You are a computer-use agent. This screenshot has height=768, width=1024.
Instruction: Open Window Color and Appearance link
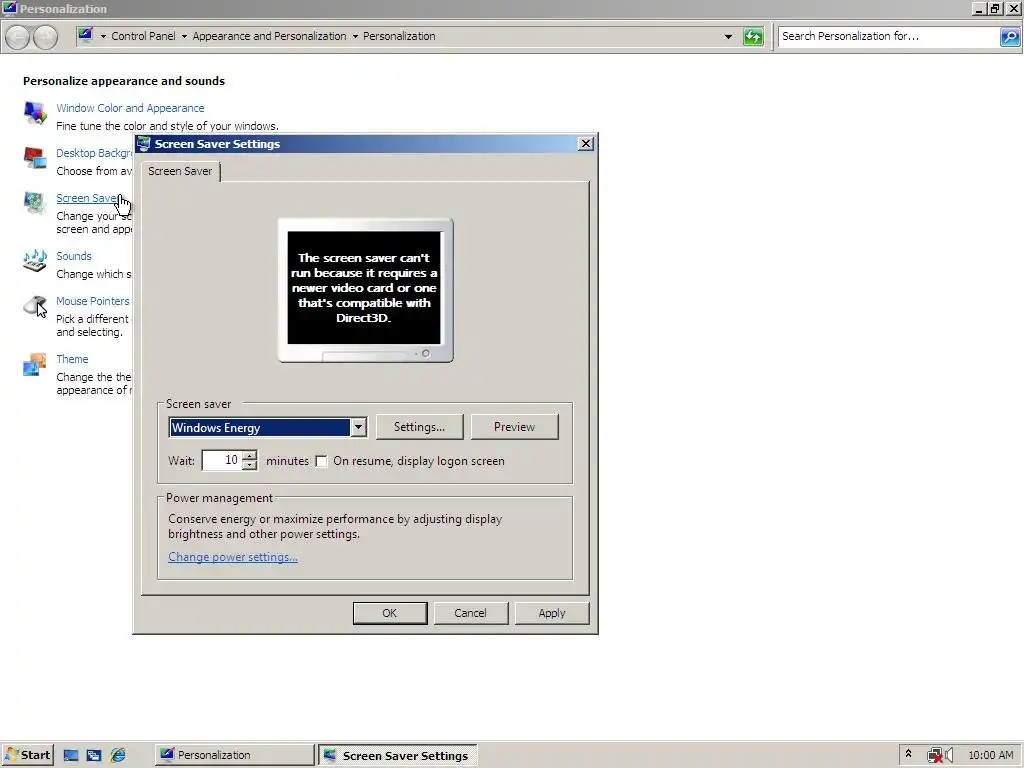pos(130,108)
